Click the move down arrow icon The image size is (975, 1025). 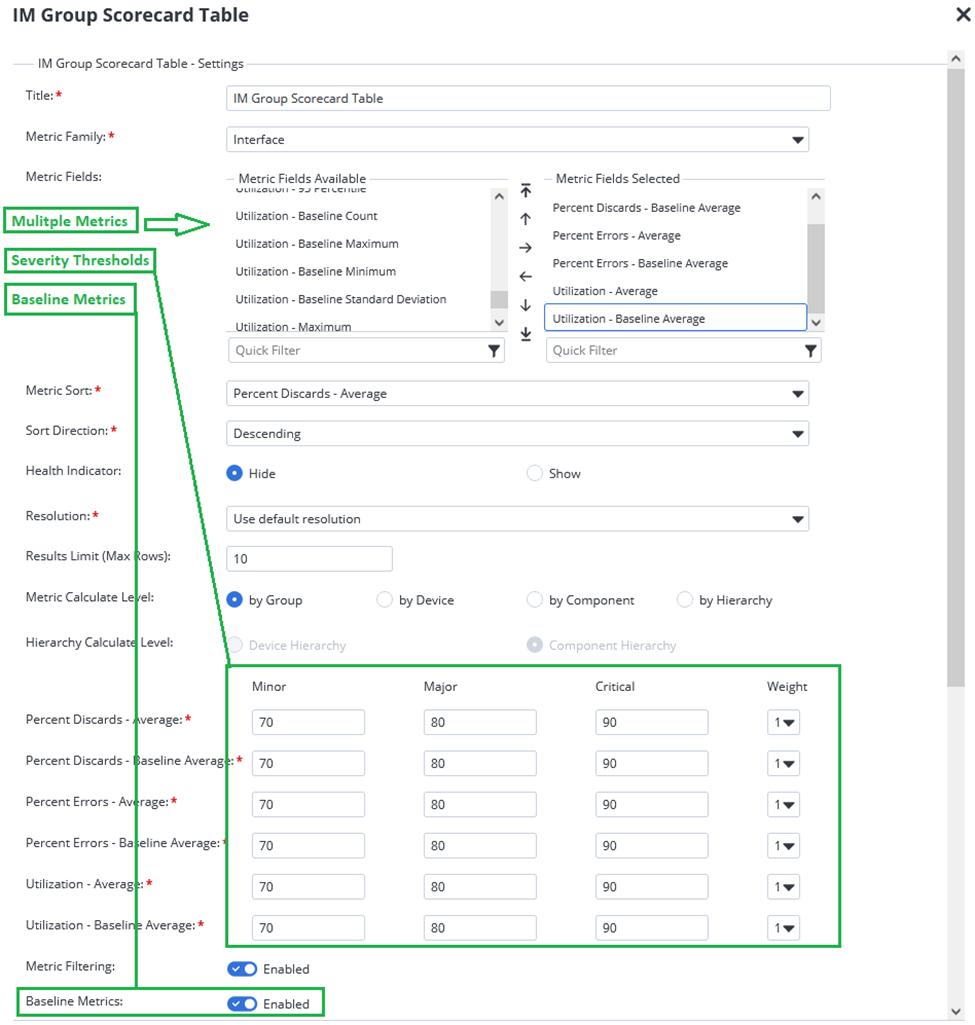point(526,305)
